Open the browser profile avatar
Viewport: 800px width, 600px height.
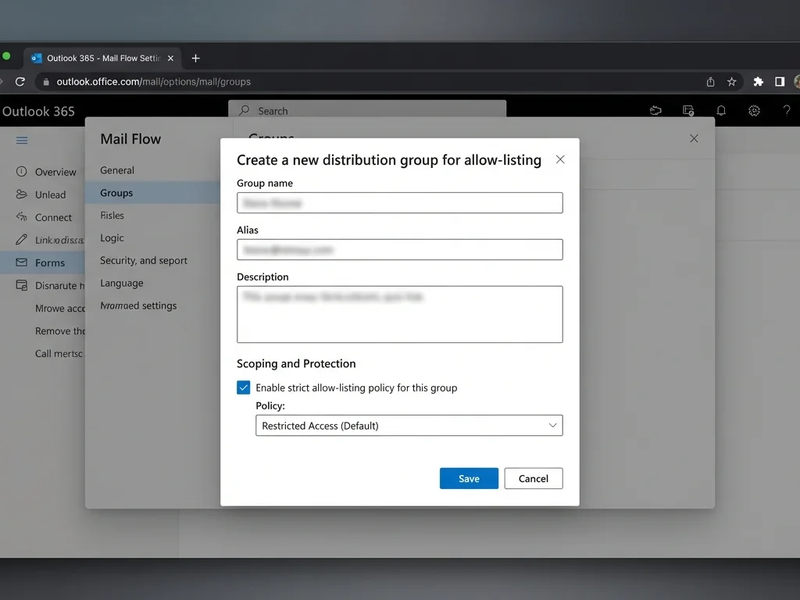(x=794, y=81)
